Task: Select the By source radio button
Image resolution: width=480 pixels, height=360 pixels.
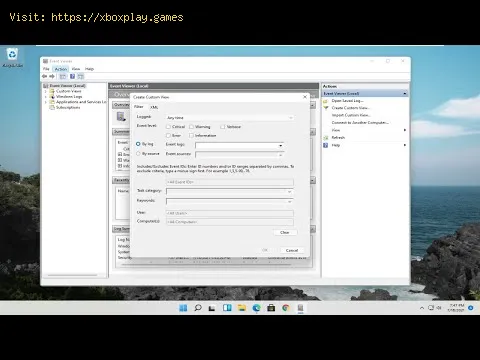Action: point(138,154)
